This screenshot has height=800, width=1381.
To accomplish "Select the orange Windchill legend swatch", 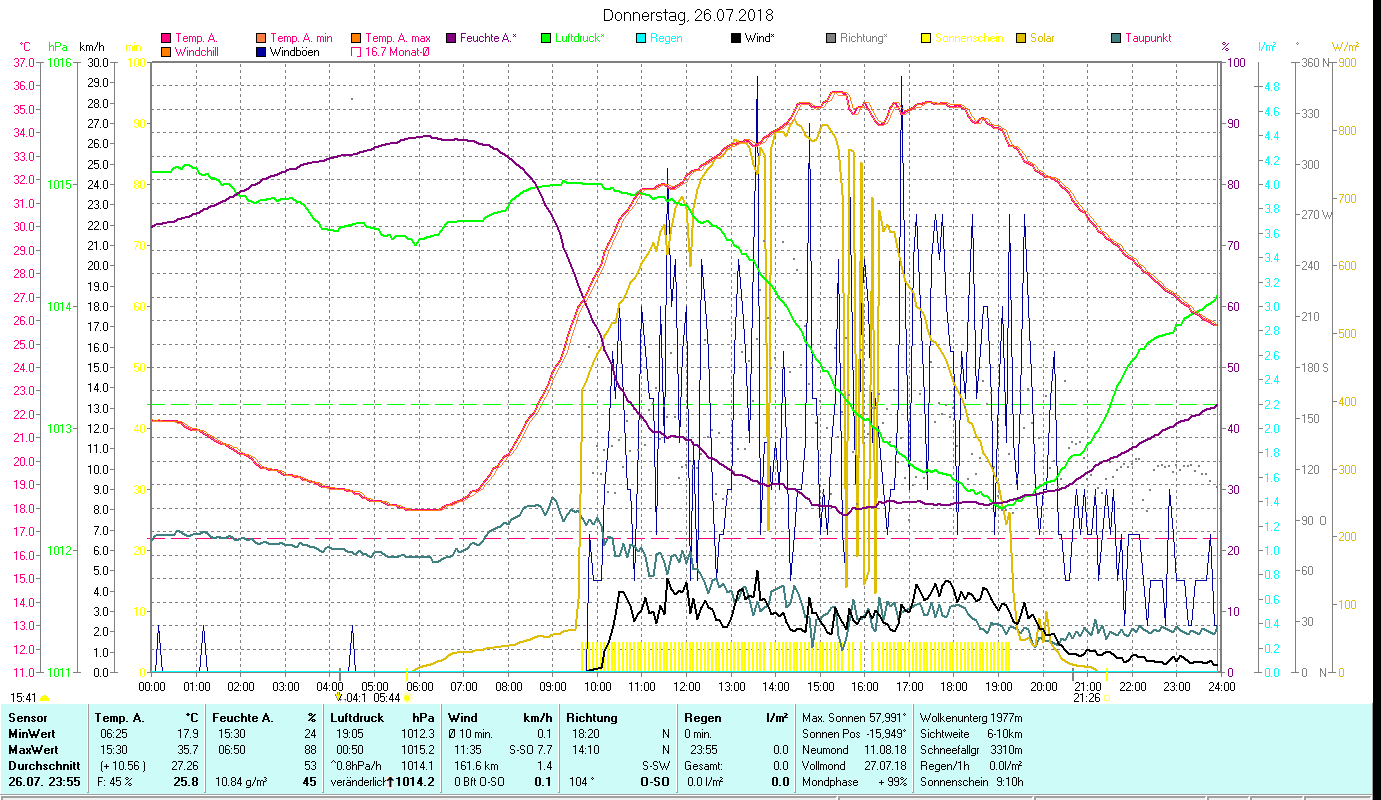I will 166,52.
